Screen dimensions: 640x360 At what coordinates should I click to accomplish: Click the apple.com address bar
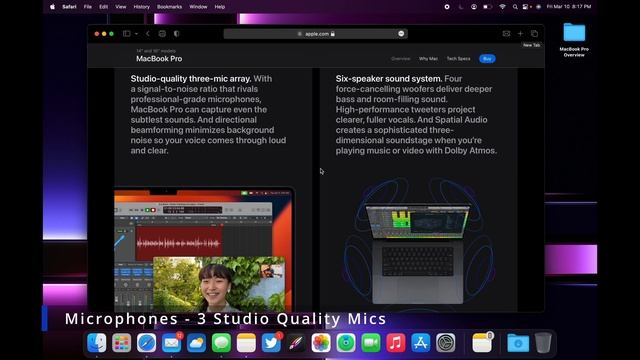(x=316, y=34)
